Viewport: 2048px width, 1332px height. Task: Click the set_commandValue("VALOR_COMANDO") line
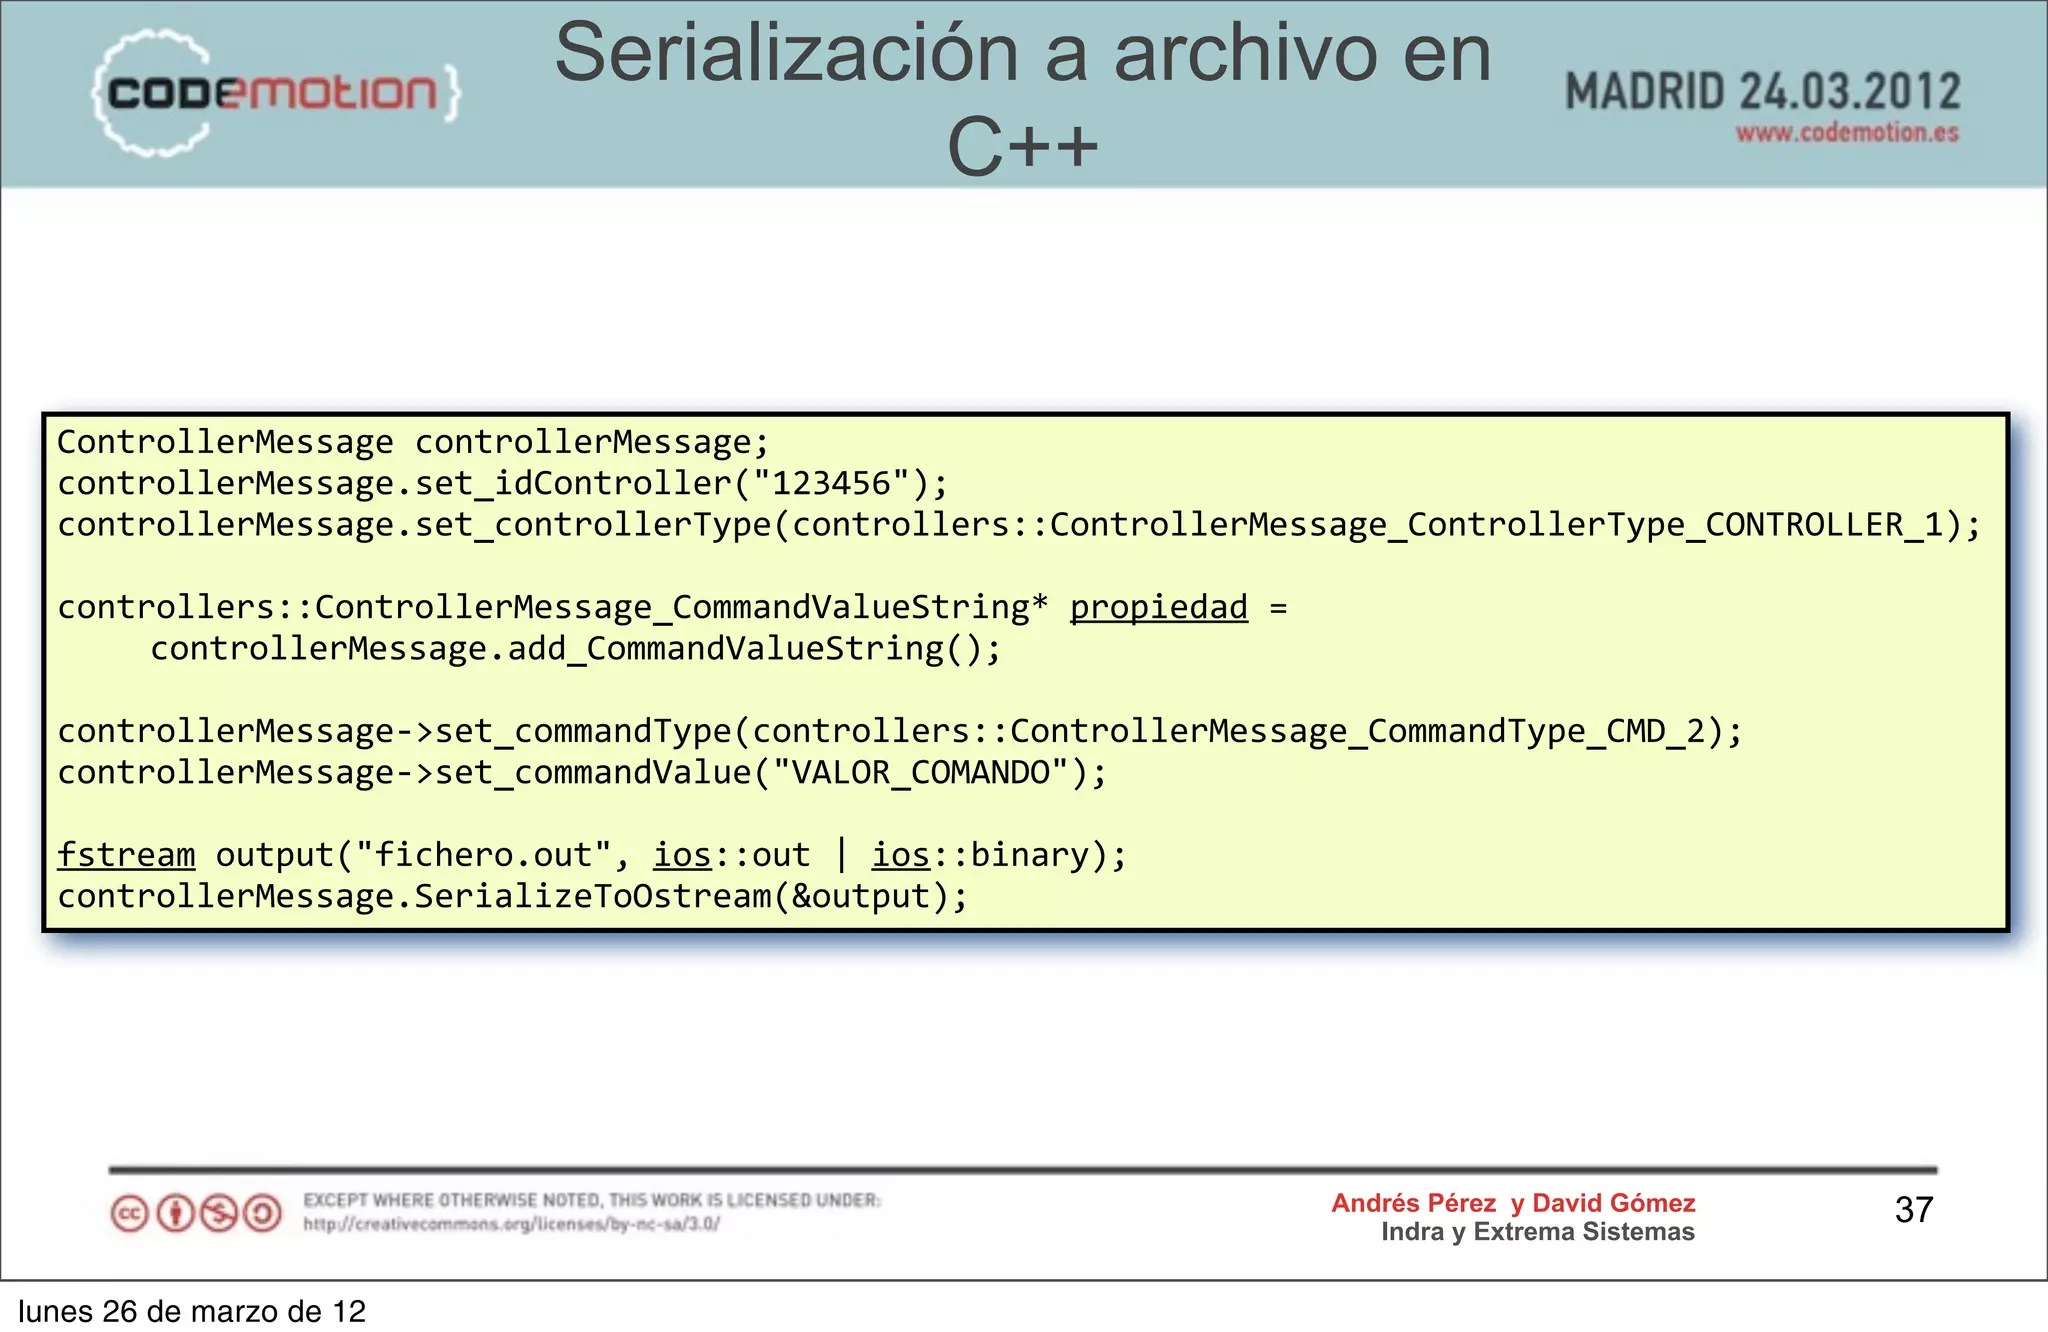point(582,773)
